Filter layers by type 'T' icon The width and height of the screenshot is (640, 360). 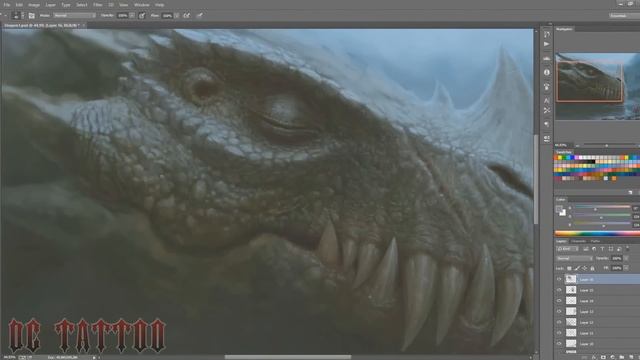[602, 249]
